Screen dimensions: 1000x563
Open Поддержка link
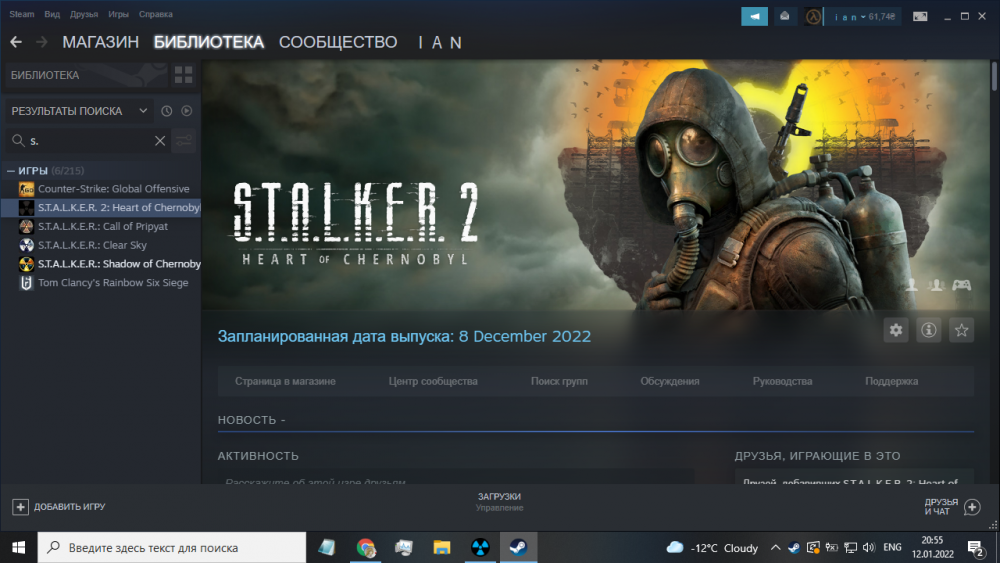[892, 381]
